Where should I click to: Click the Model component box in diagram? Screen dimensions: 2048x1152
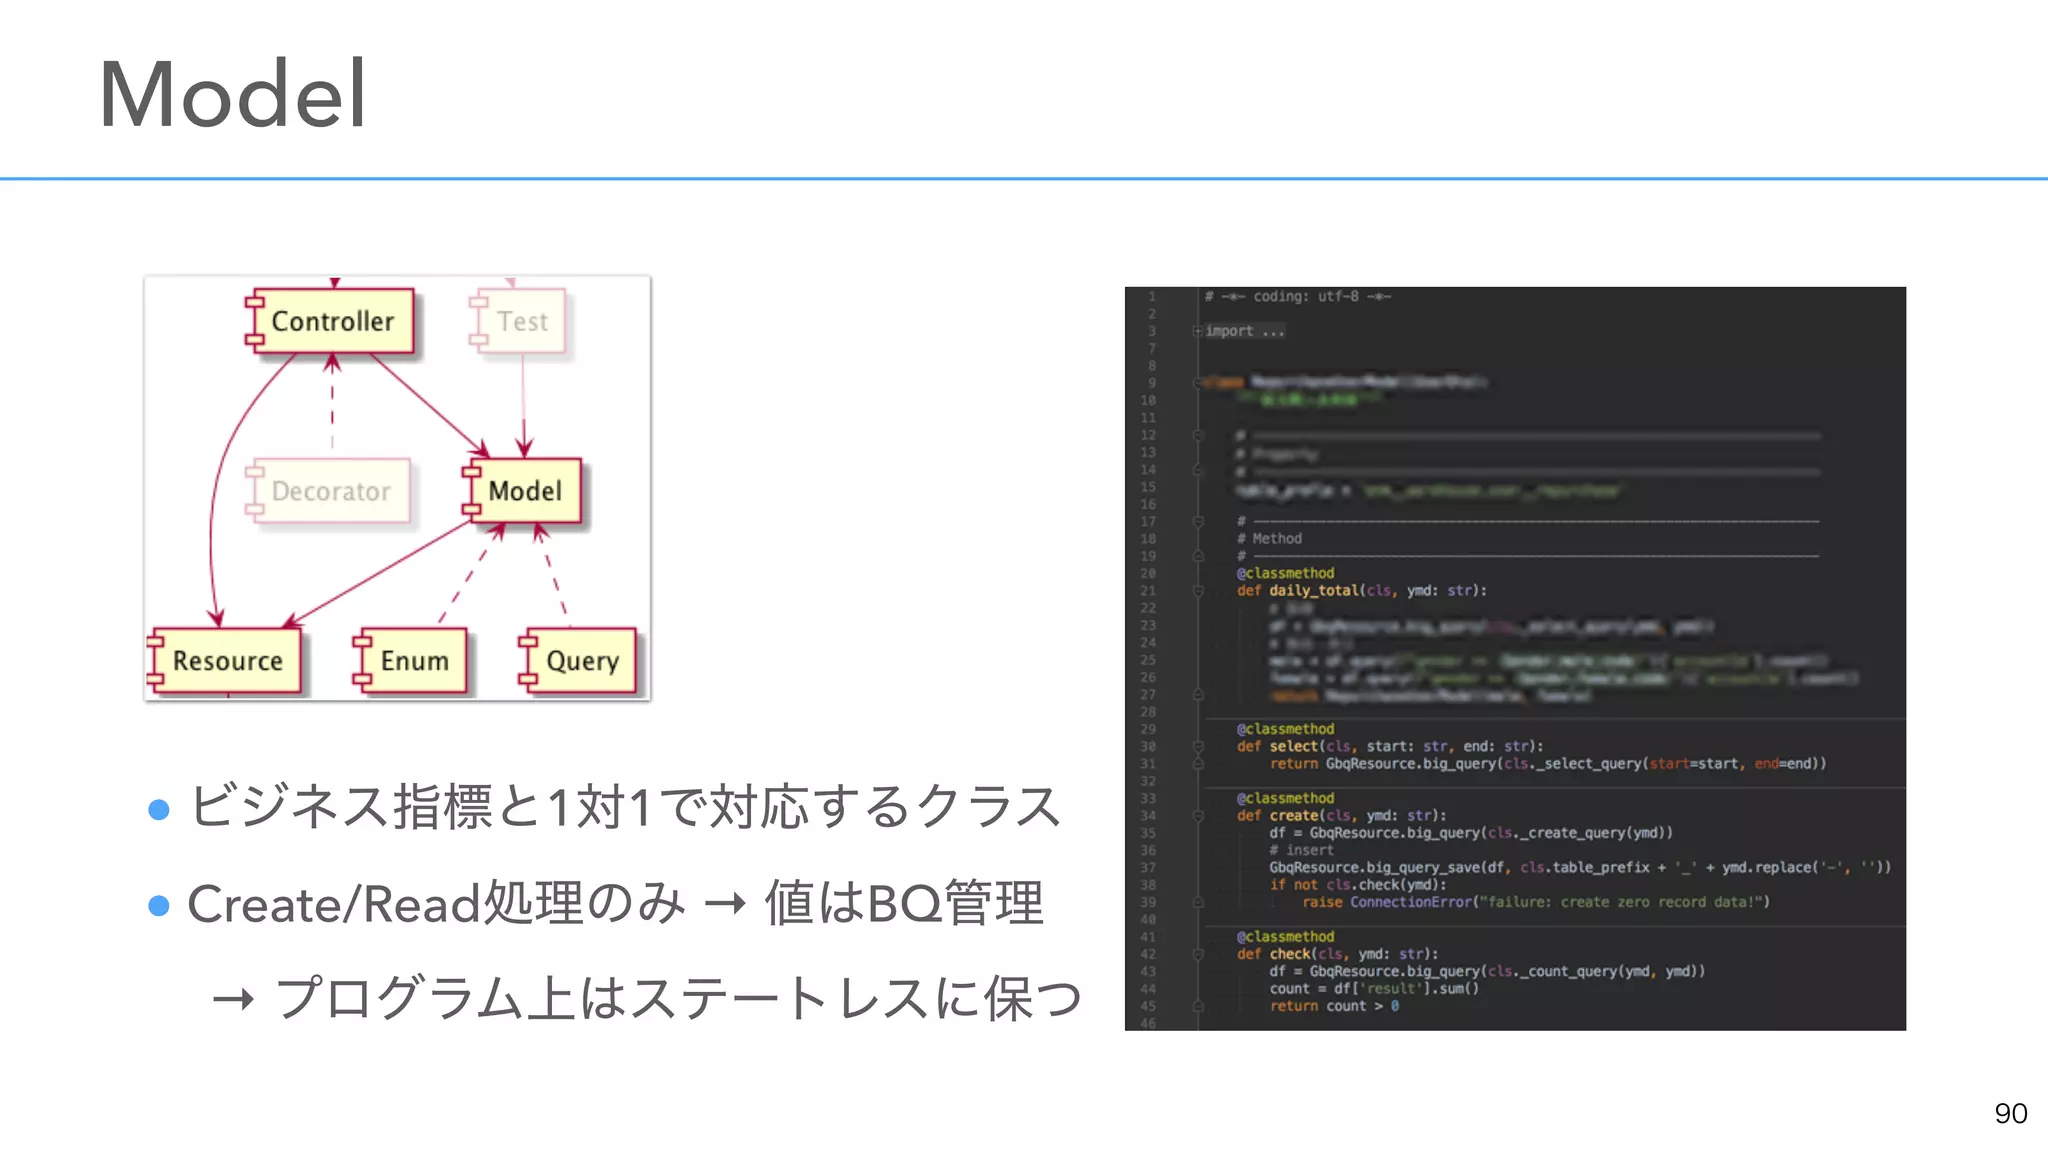(522, 491)
